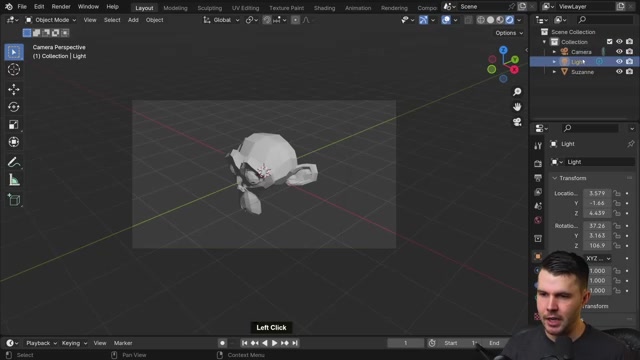Screen dimensions: 640x360
Task: Switch to the Shading workspace tab
Action: pyautogui.click(x=324, y=8)
